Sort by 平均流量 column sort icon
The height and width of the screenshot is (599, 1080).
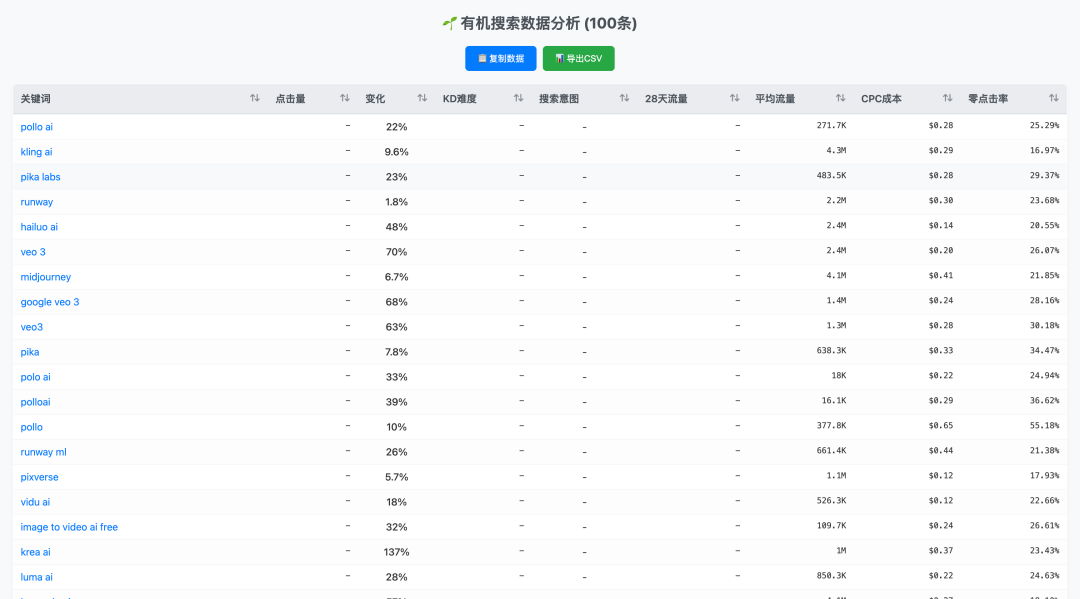click(x=840, y=98)
